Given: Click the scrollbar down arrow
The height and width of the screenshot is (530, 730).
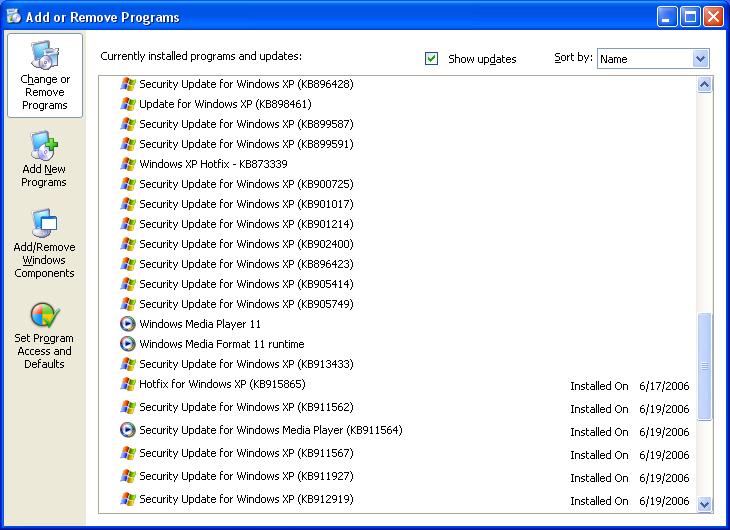Looking at the screenshot, I should 704,504.
